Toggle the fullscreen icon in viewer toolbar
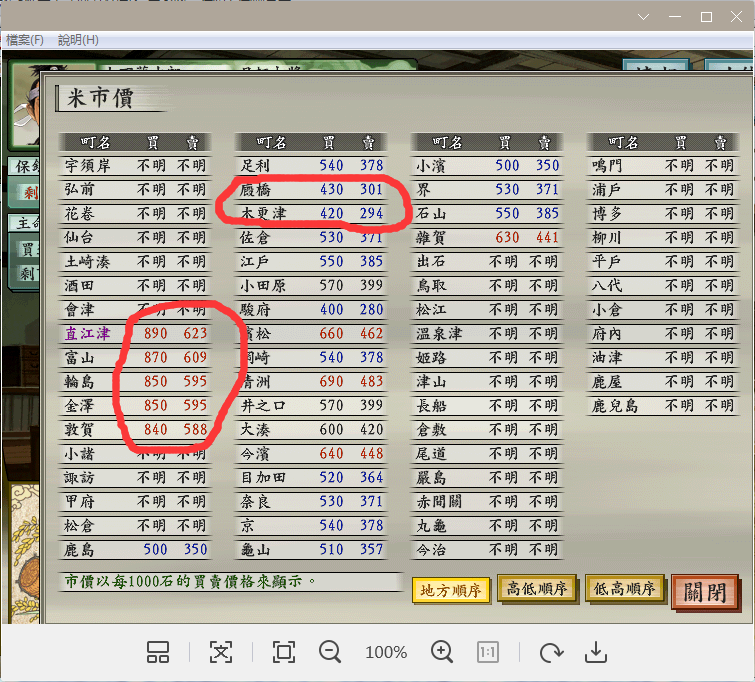Screen dimensions: 755x682 point(284,652)
